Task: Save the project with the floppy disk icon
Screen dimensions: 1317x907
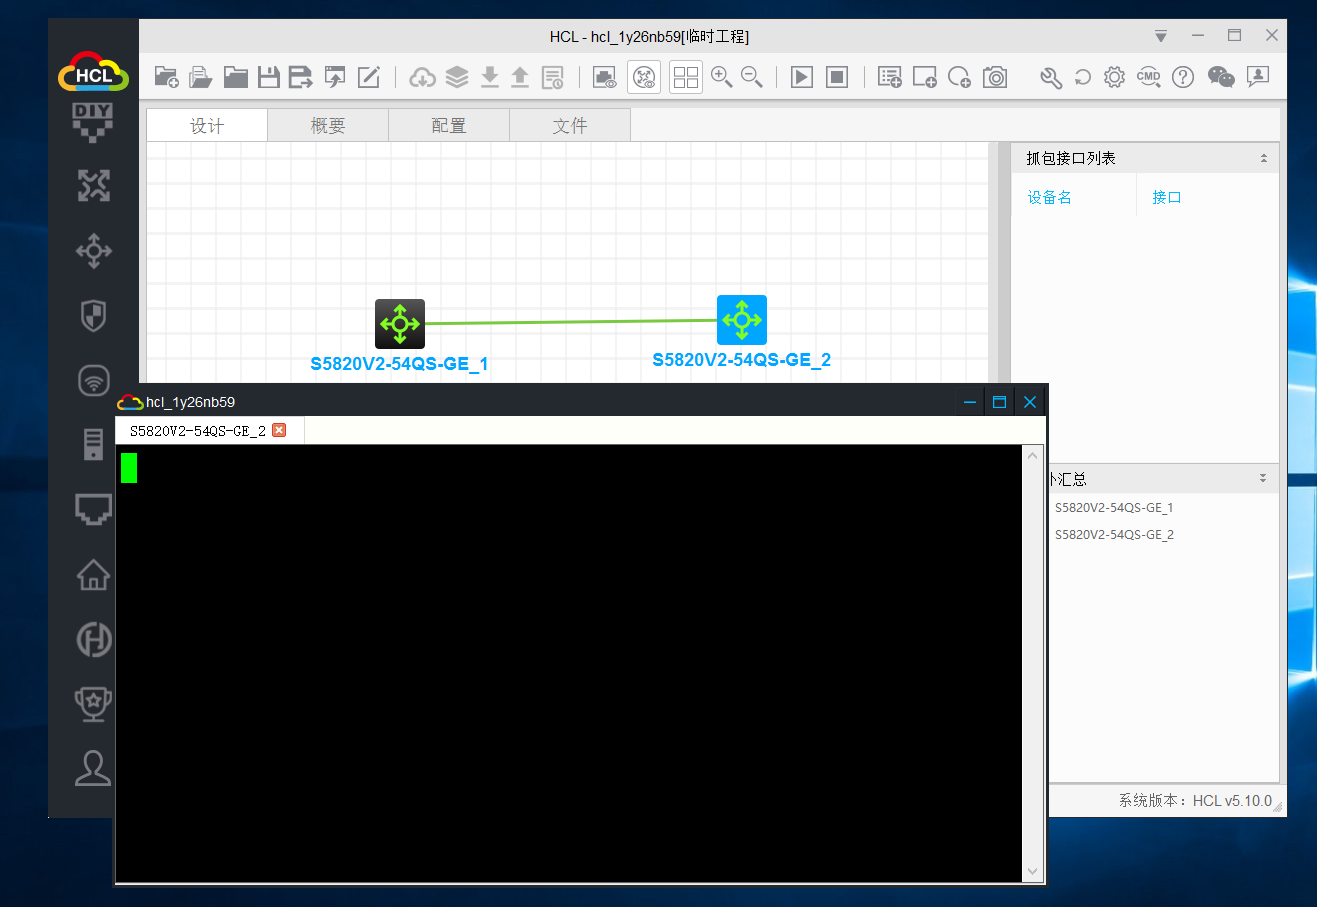Action: pyautogui.click(x=268, y=77)
